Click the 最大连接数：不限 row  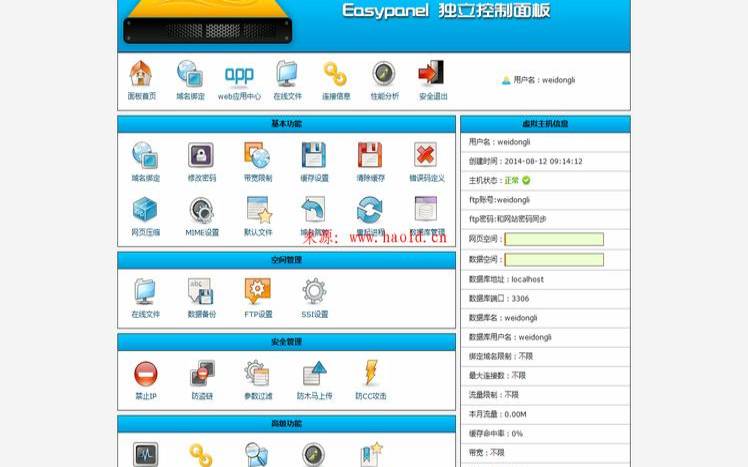tap(545, 376)
